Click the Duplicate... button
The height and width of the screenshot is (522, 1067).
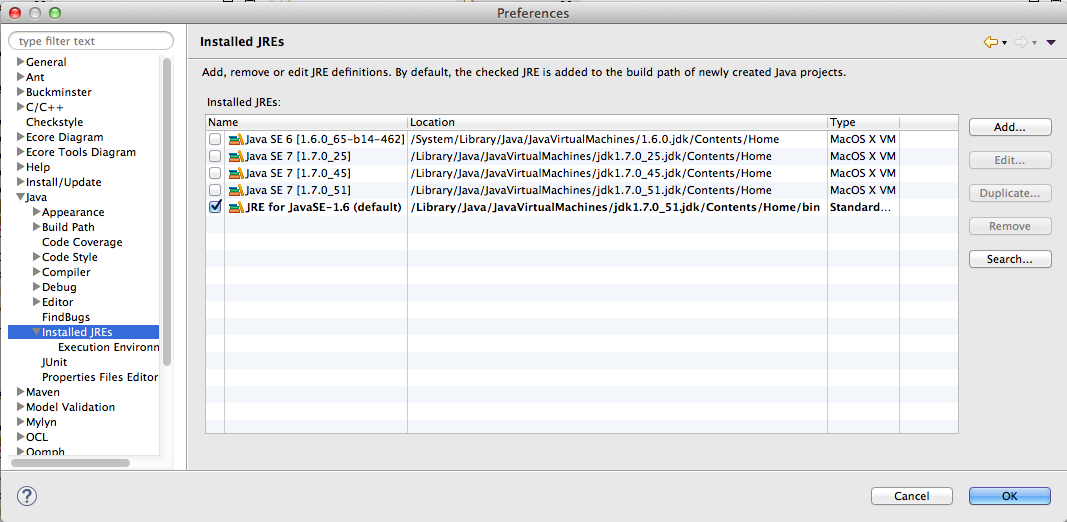[x=1010, y=193]
